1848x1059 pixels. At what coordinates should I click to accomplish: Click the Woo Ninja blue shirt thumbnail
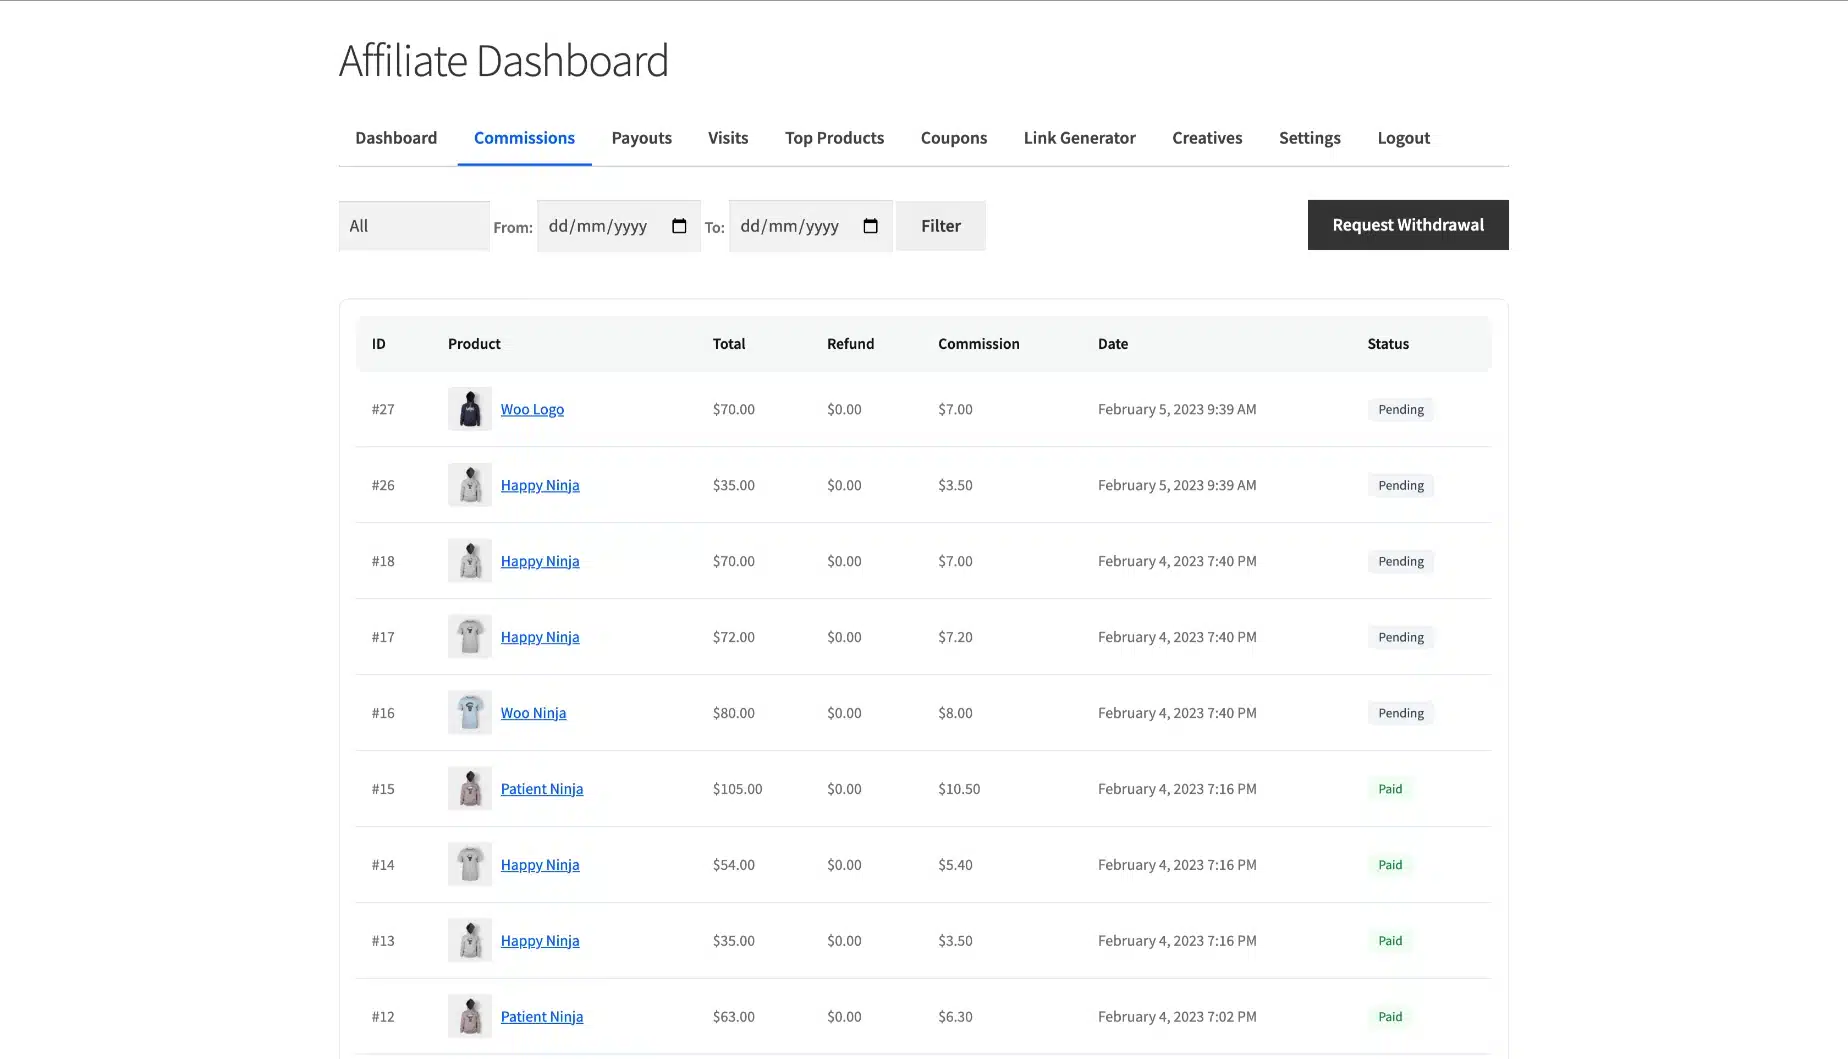tap(469, 713)
